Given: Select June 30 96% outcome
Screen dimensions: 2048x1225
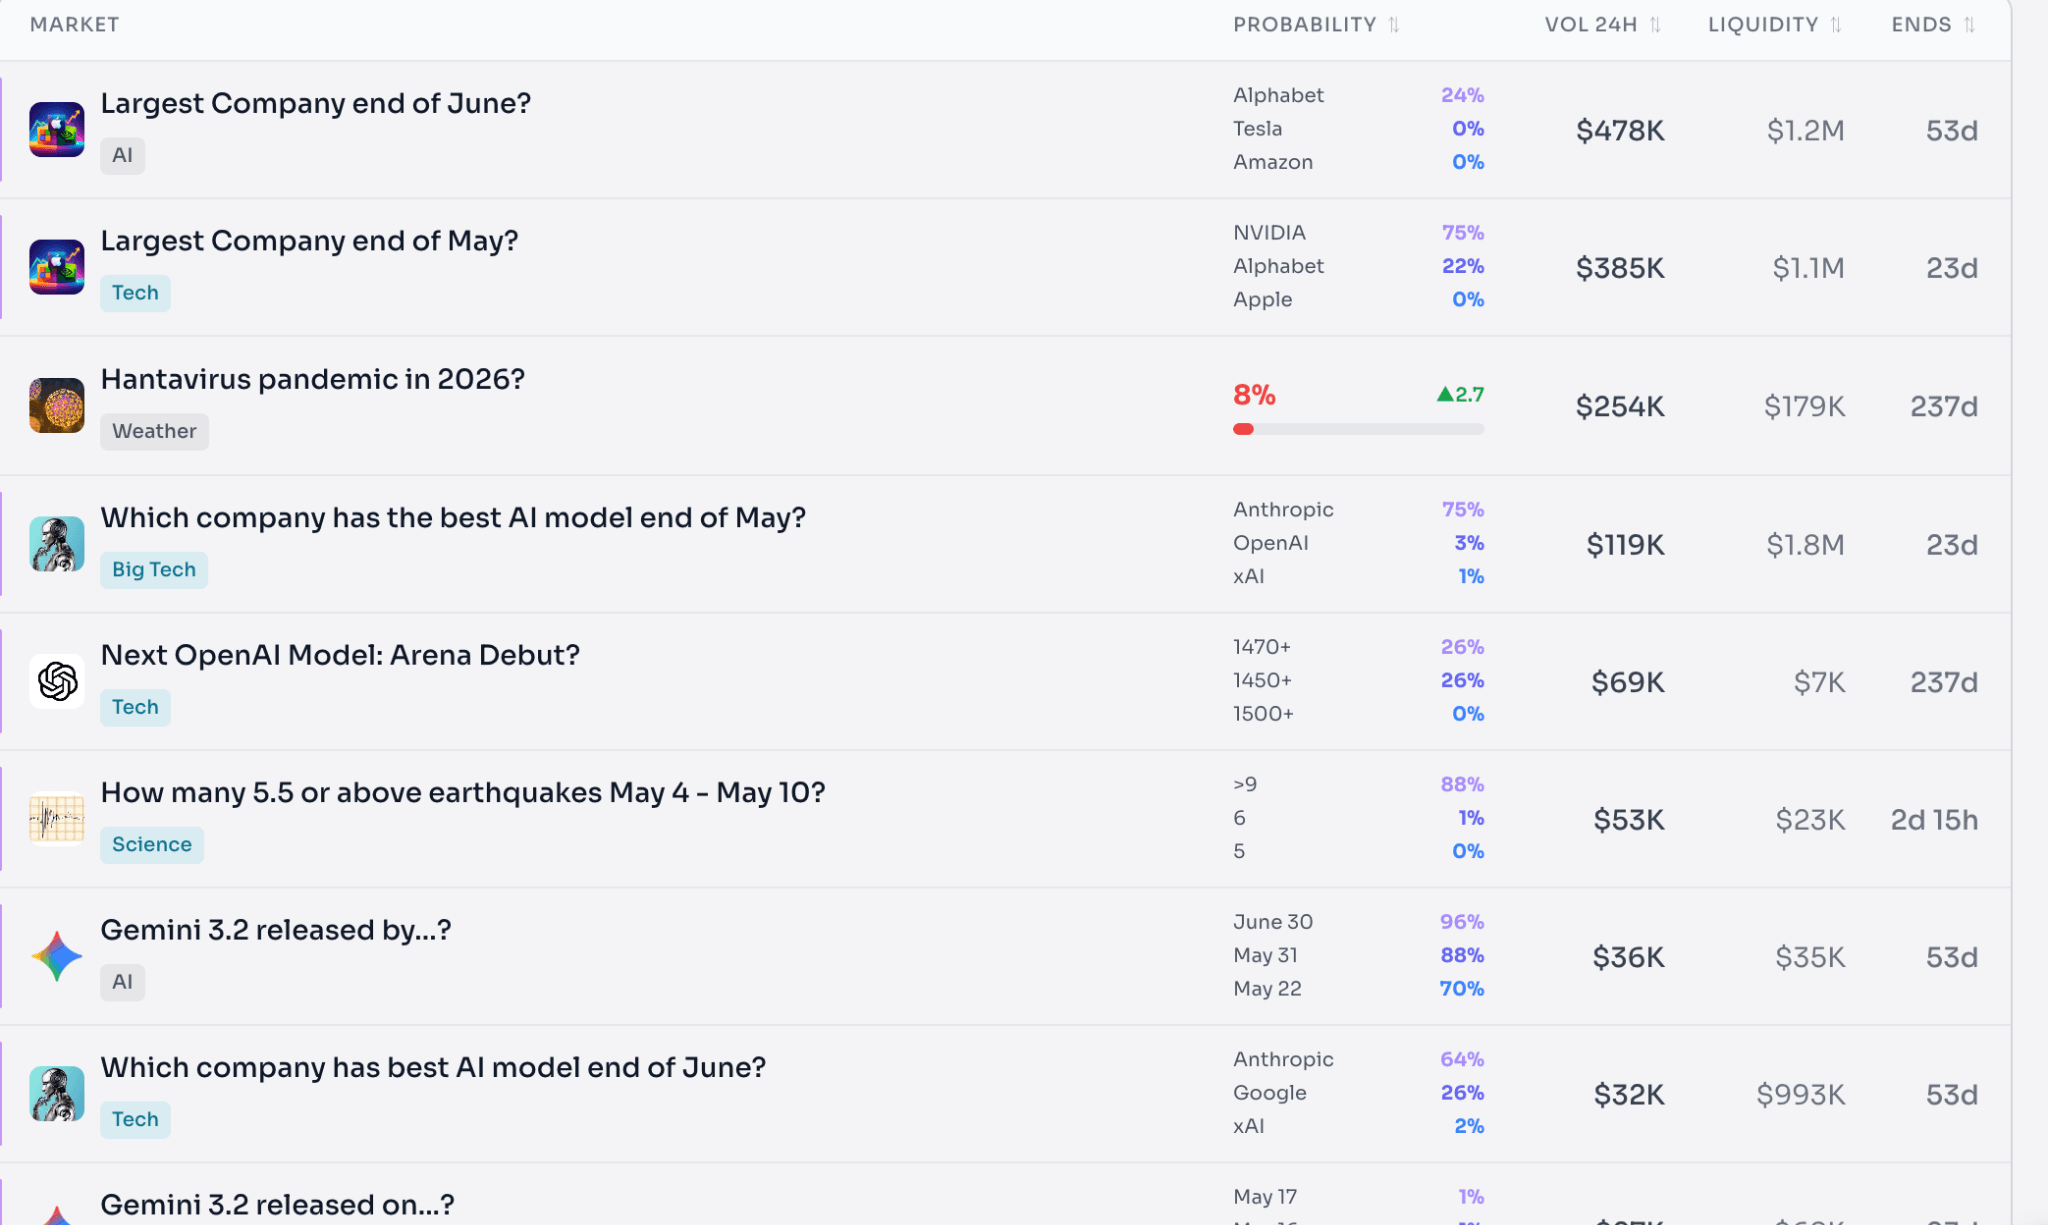Looking at the screenshot, I should [x=1358, y=922].
